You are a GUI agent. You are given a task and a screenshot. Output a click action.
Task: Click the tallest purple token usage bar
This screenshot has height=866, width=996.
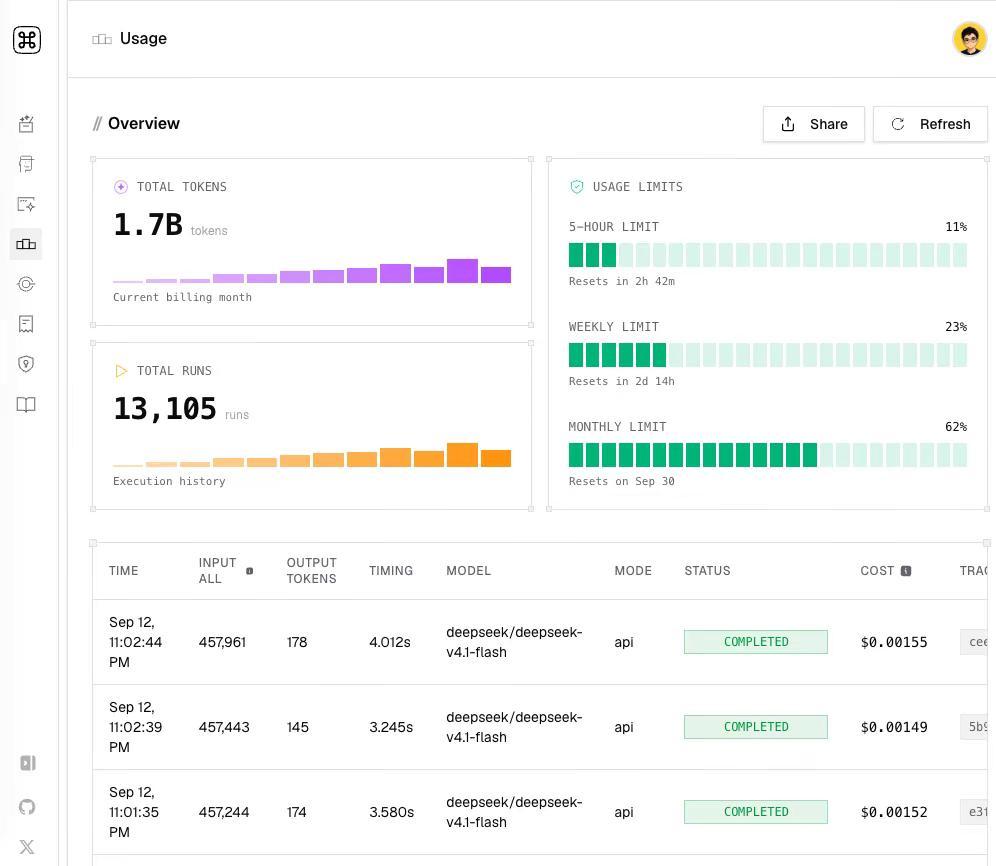click(x=462, y=271)
